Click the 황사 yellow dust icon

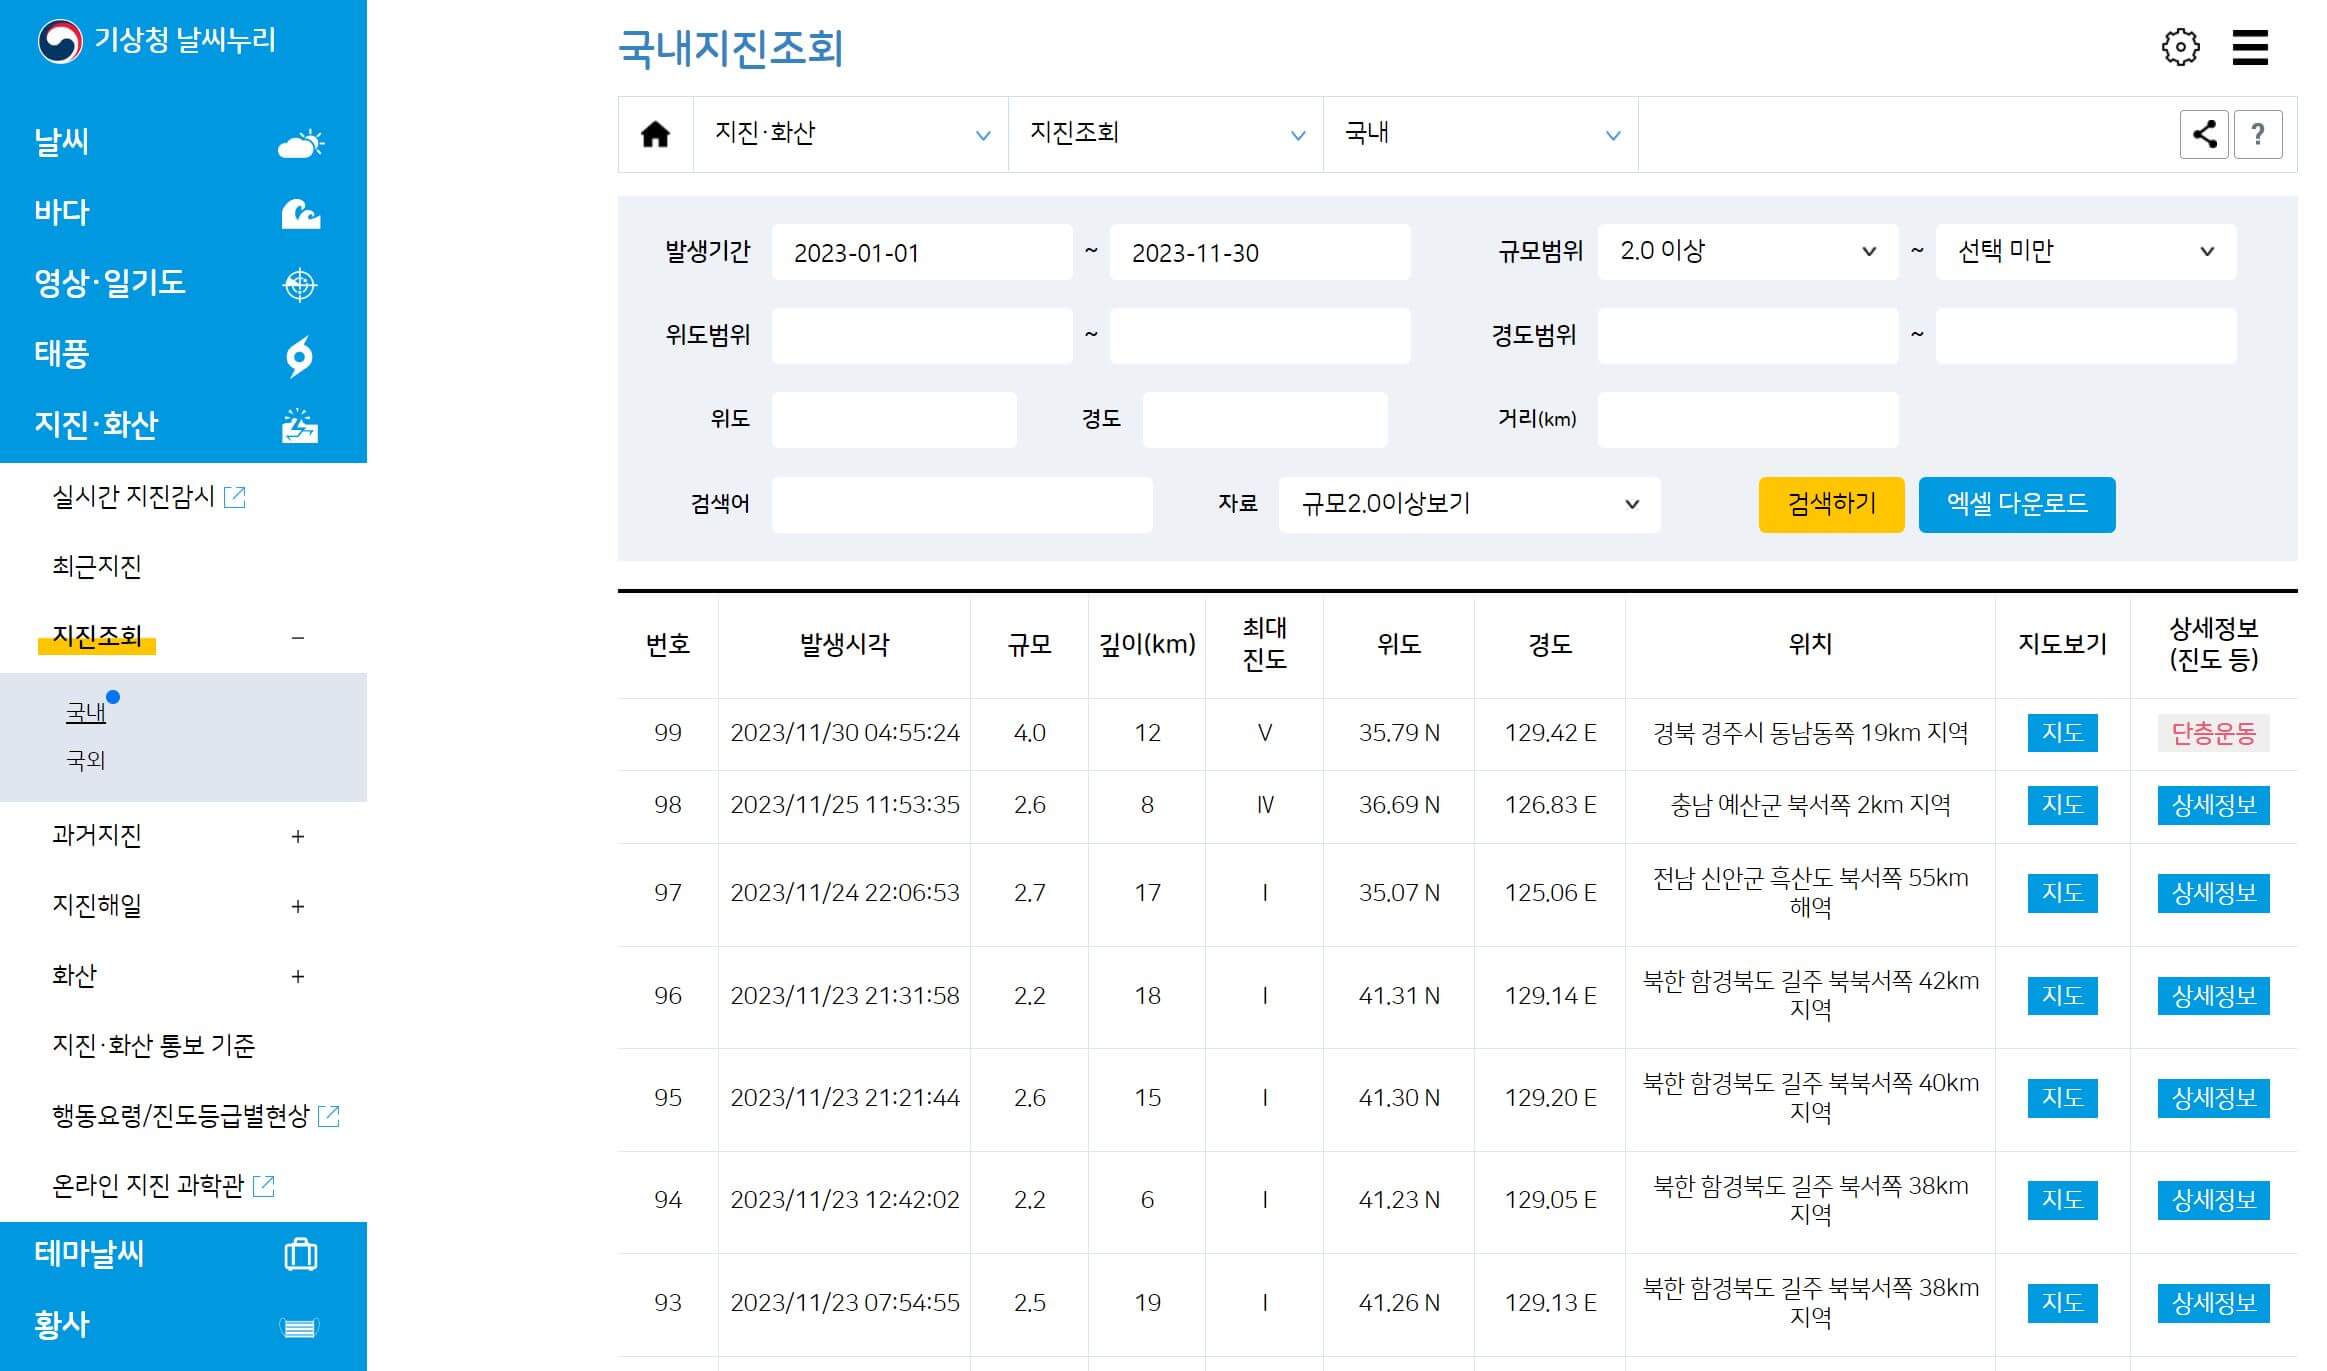tap(302, 1325)
